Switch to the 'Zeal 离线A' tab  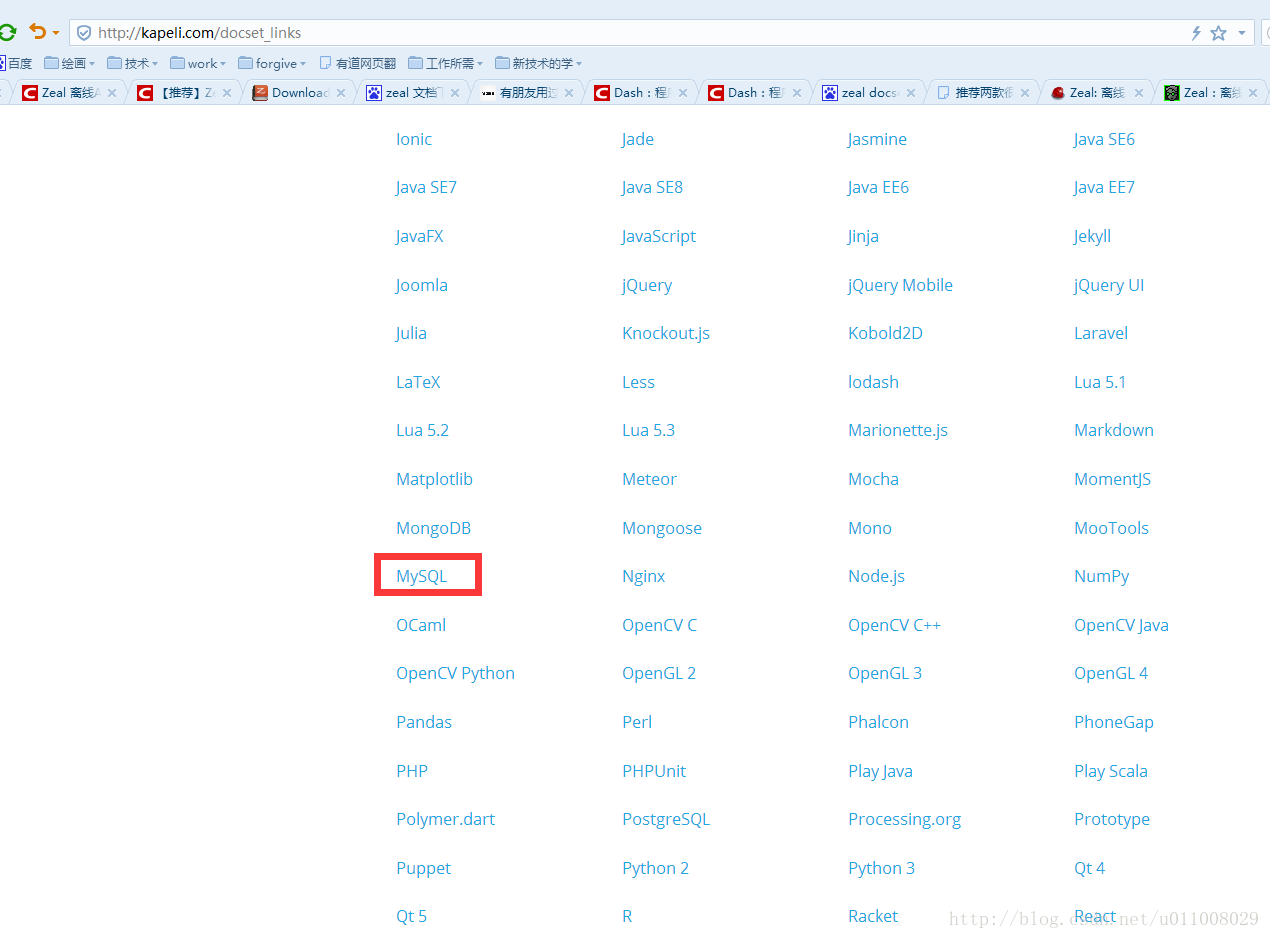(70, 93)
